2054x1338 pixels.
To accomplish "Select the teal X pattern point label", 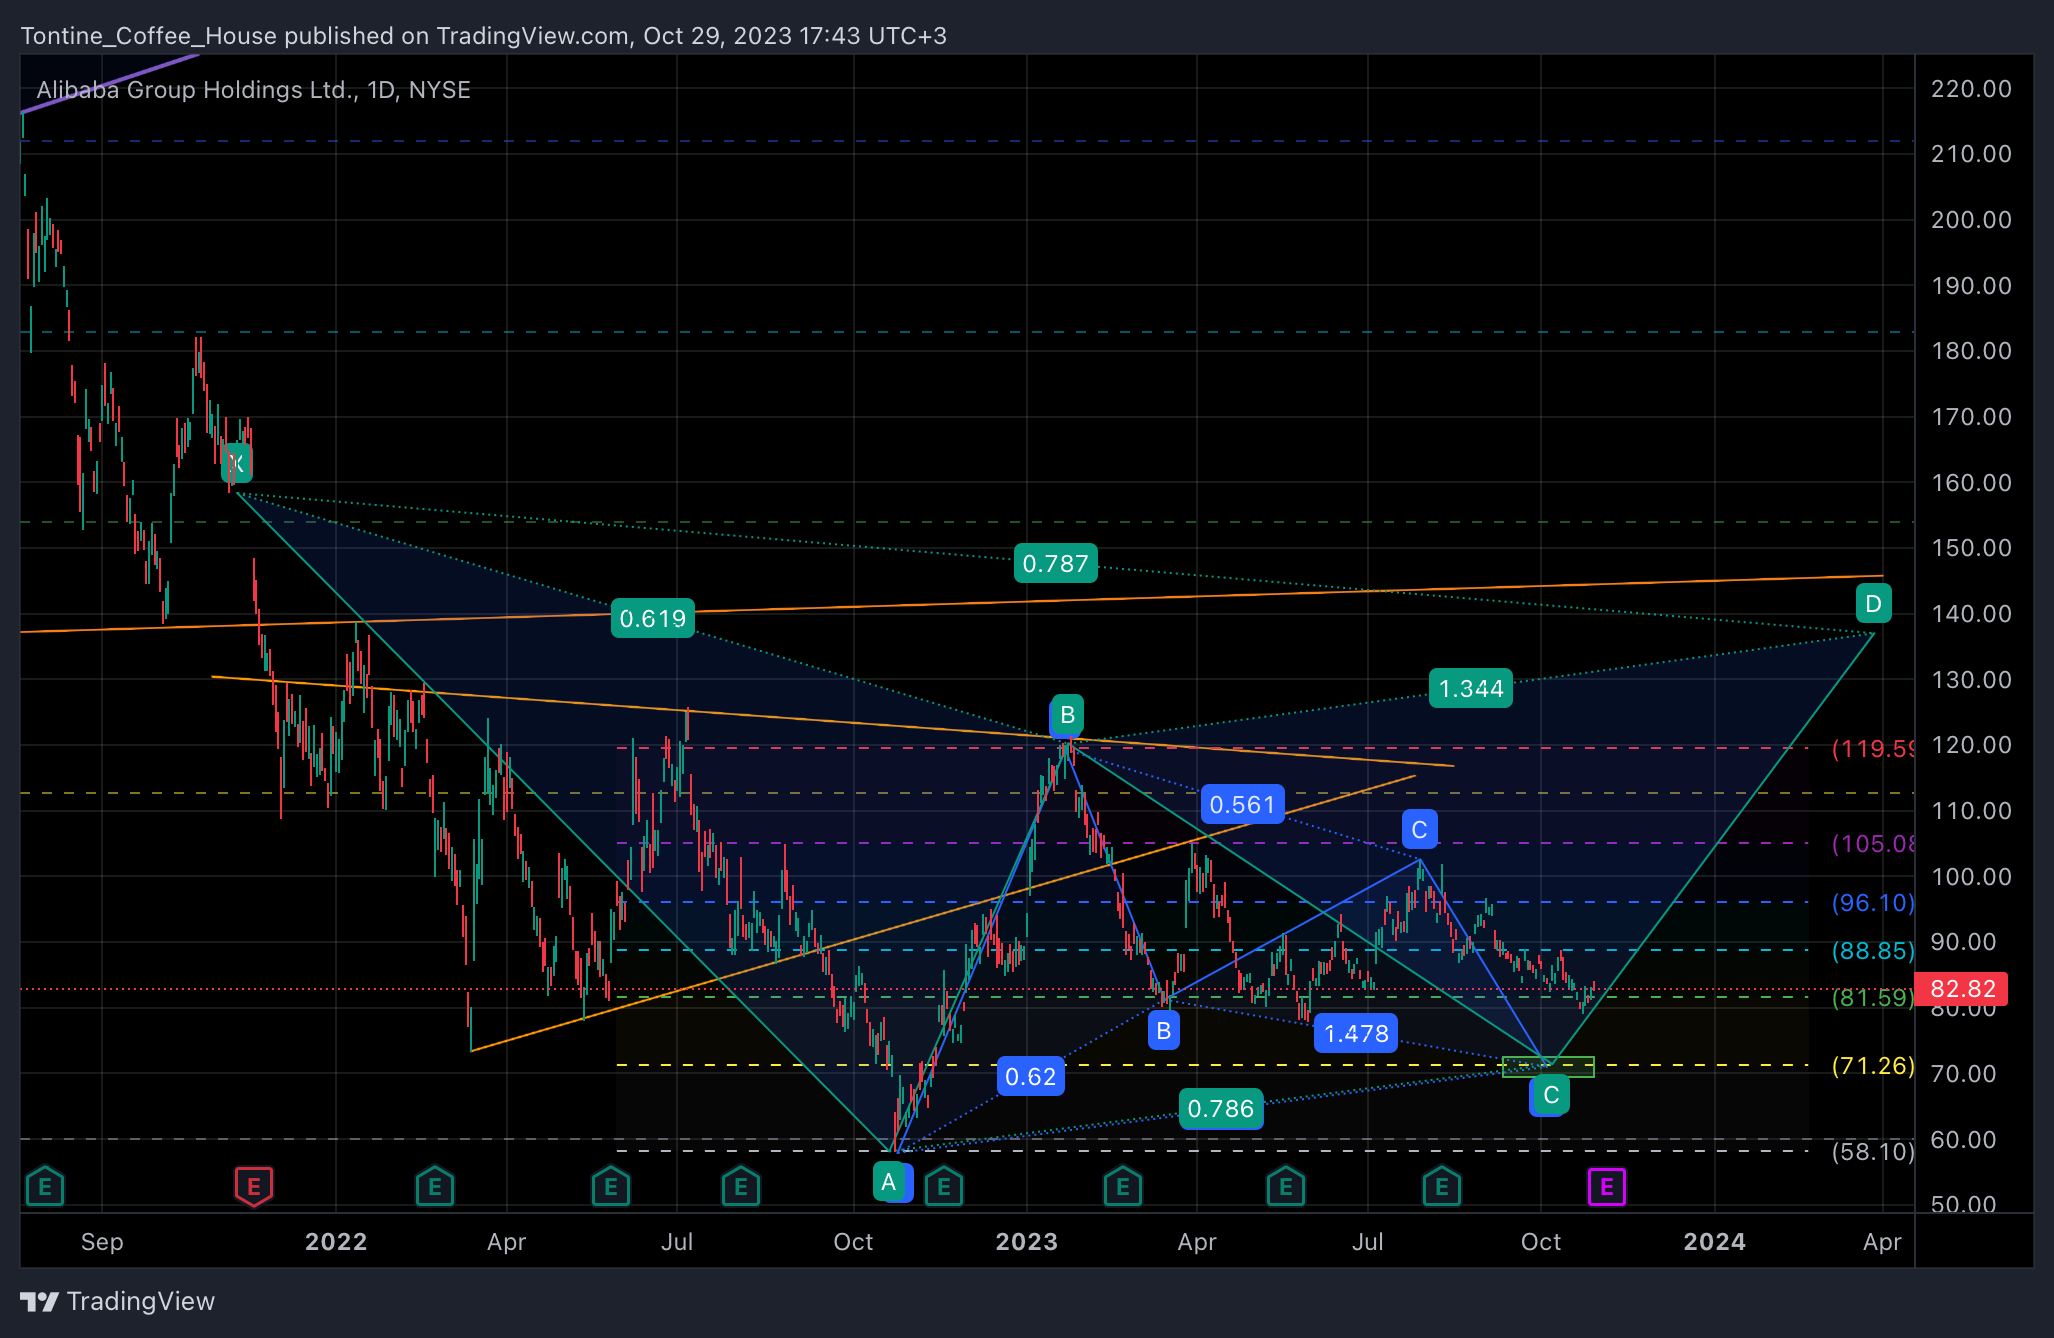I will 237,463.
